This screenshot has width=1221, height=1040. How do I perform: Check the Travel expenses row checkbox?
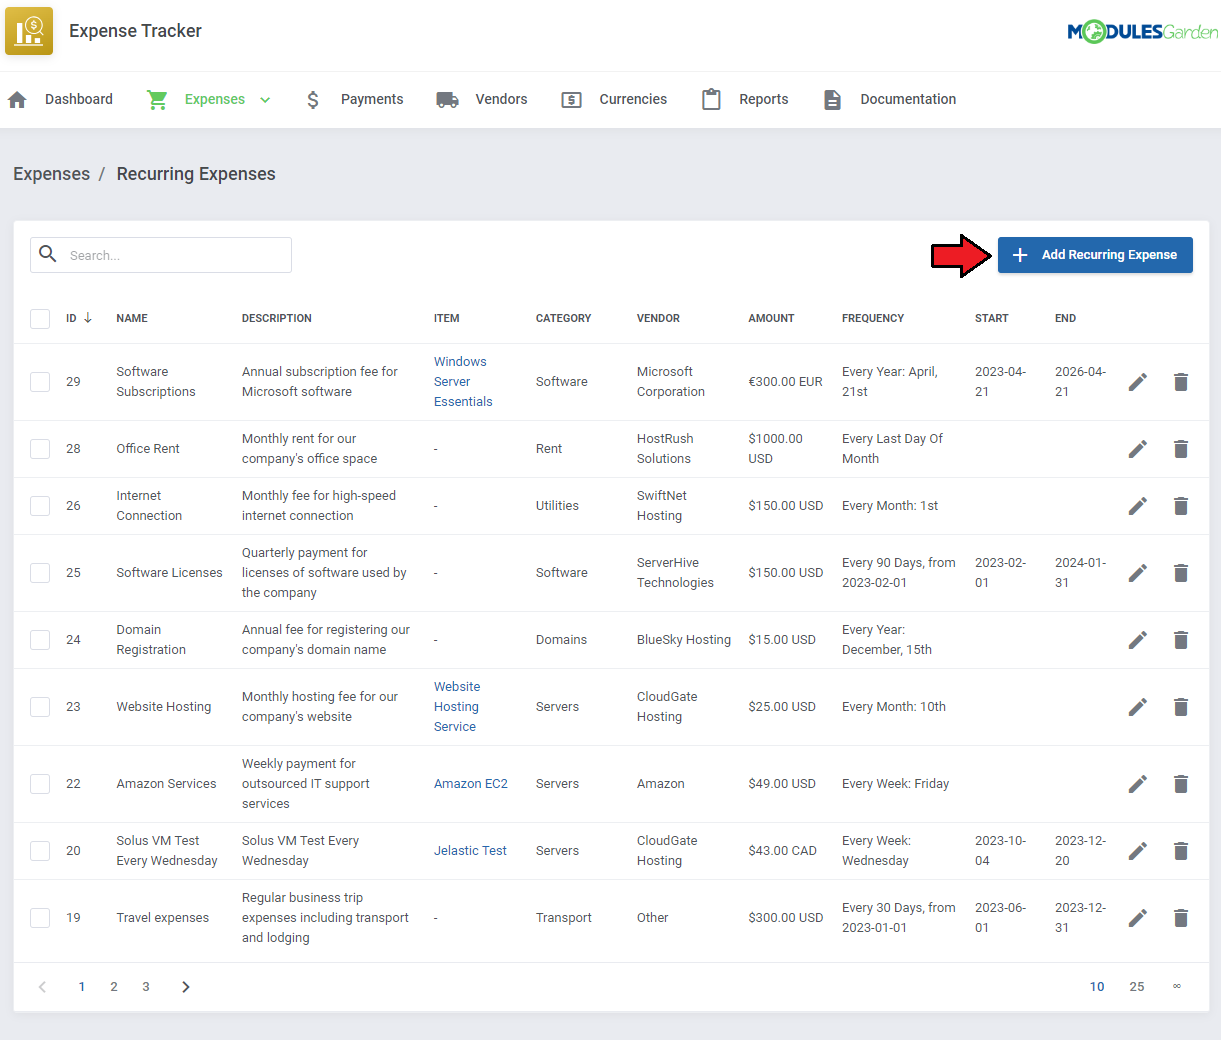click(x=40, y=918)
